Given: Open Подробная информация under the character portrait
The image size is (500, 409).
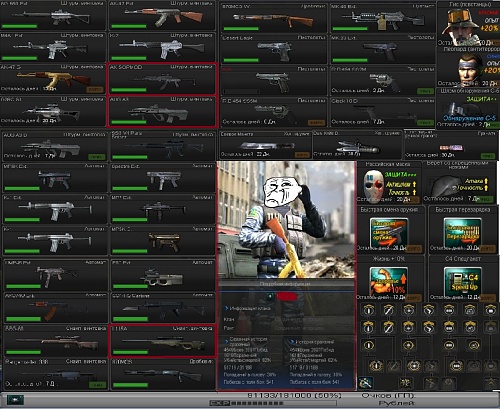Looking at the screenshot, I should pyautogui.click(x=285, y=284).
